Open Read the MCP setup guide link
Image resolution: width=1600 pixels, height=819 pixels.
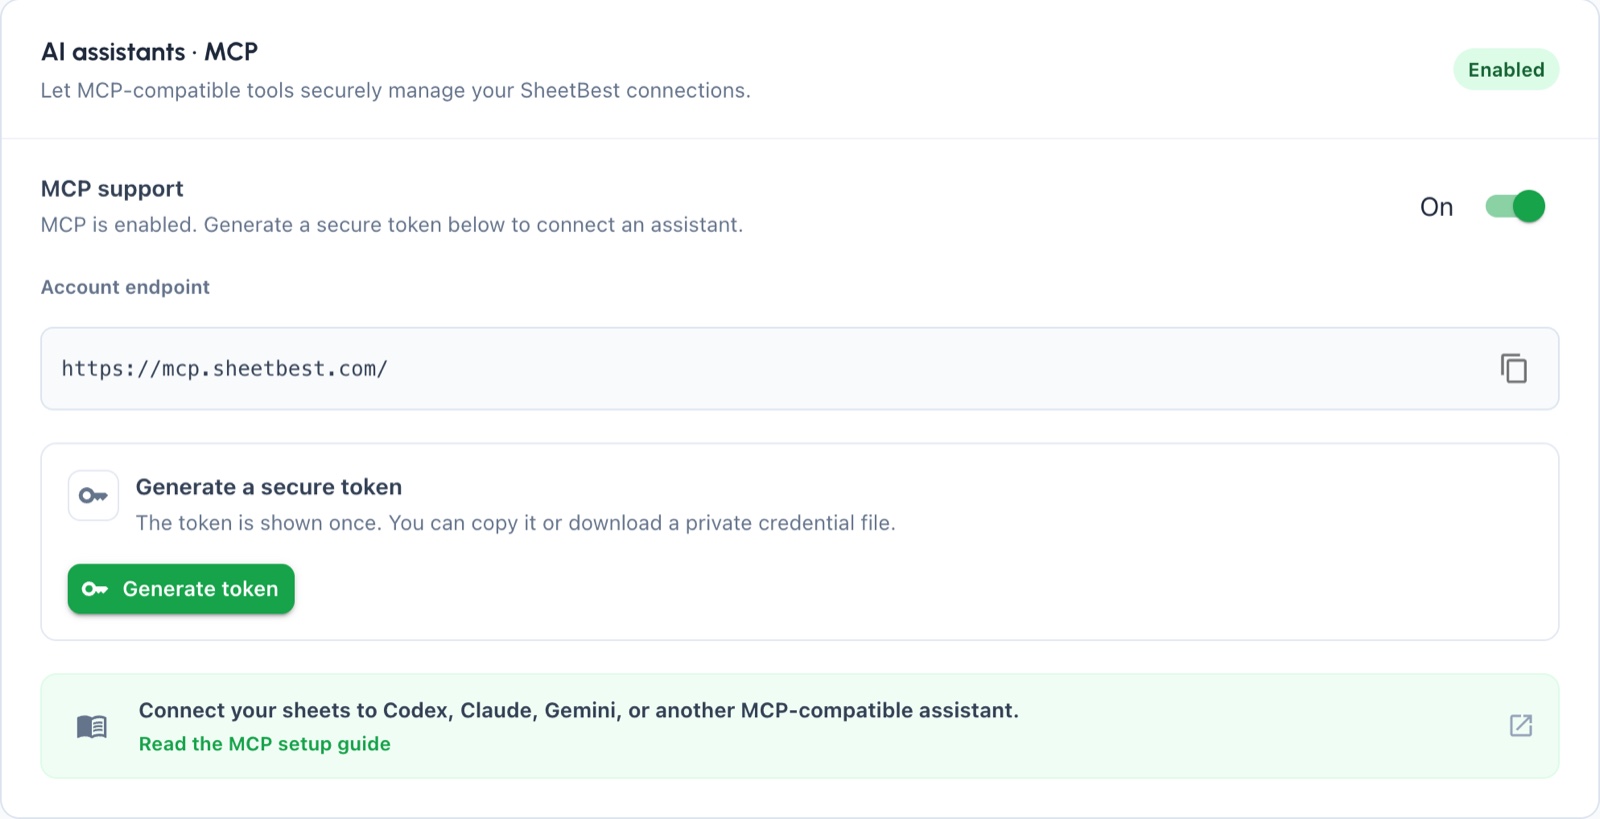[x=265, y=744]
